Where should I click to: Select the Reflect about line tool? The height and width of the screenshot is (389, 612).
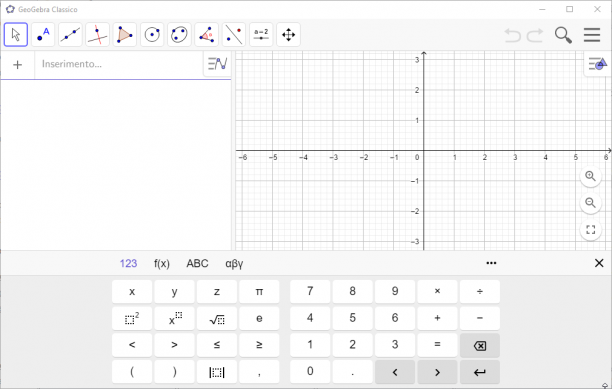234,35
